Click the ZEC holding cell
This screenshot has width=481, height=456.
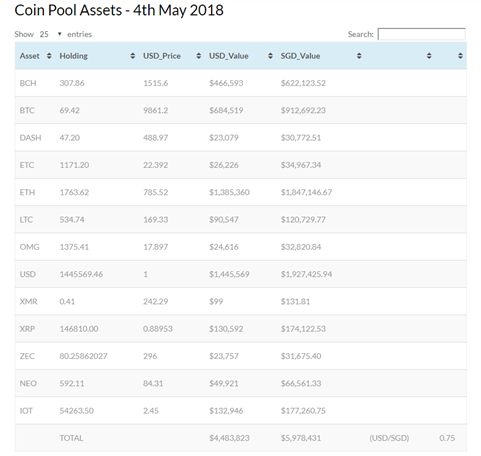click(x=84, y=356)
